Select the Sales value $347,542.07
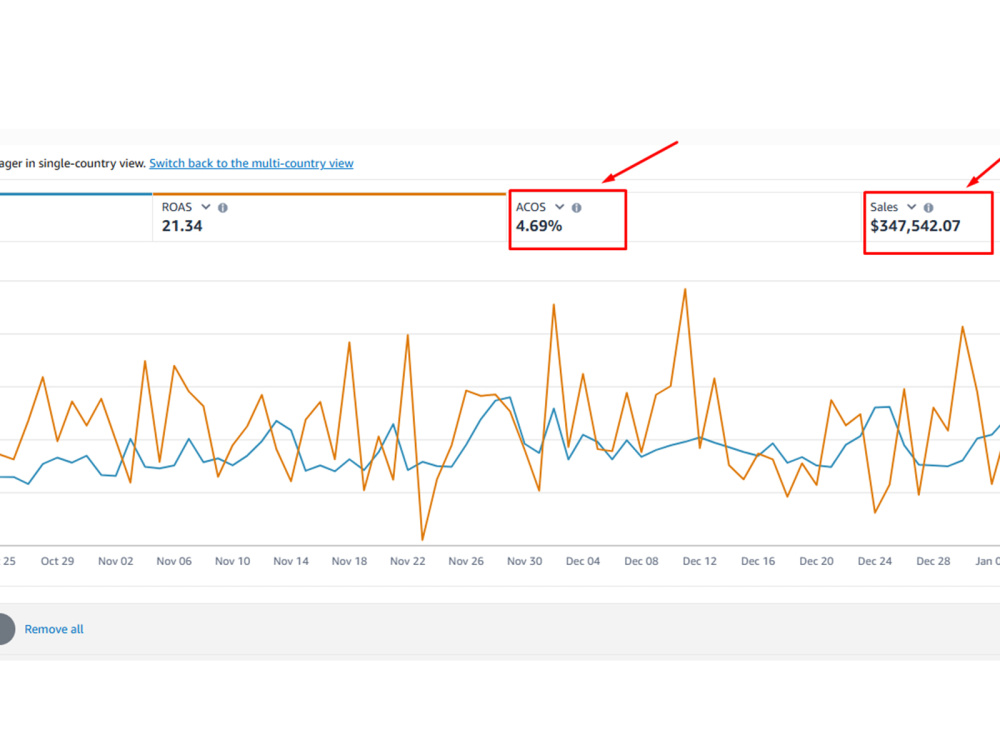 tap(915, 226)
